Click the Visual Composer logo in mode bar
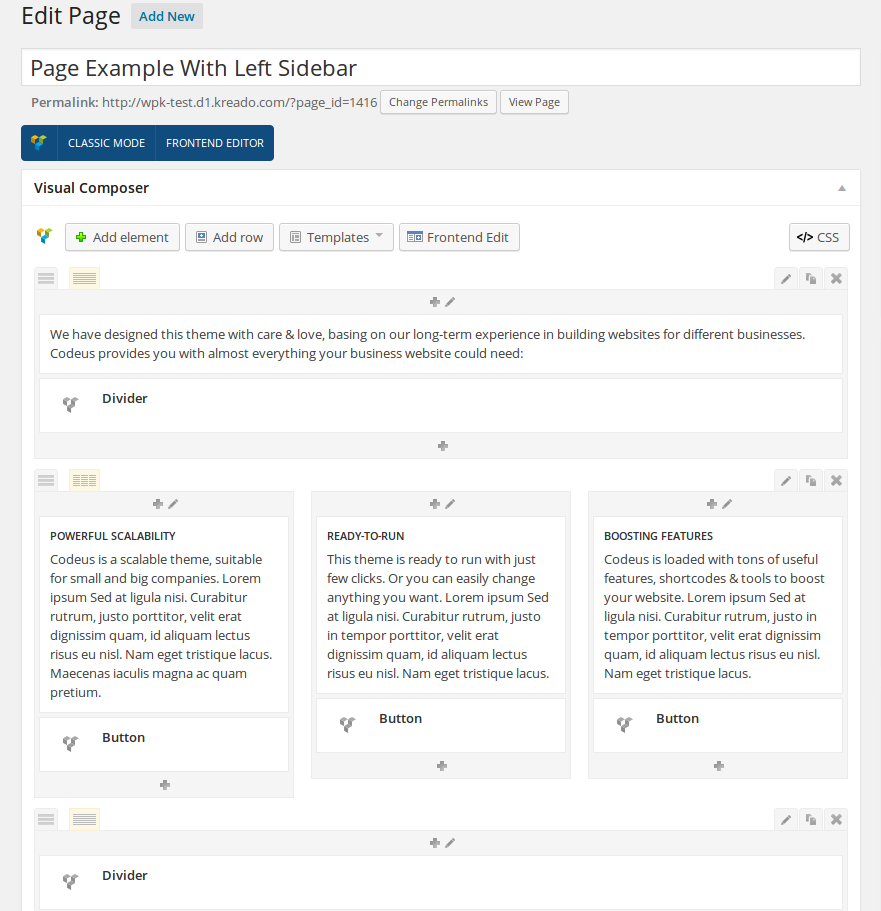 pyautogui.click(x=39, y=143)
